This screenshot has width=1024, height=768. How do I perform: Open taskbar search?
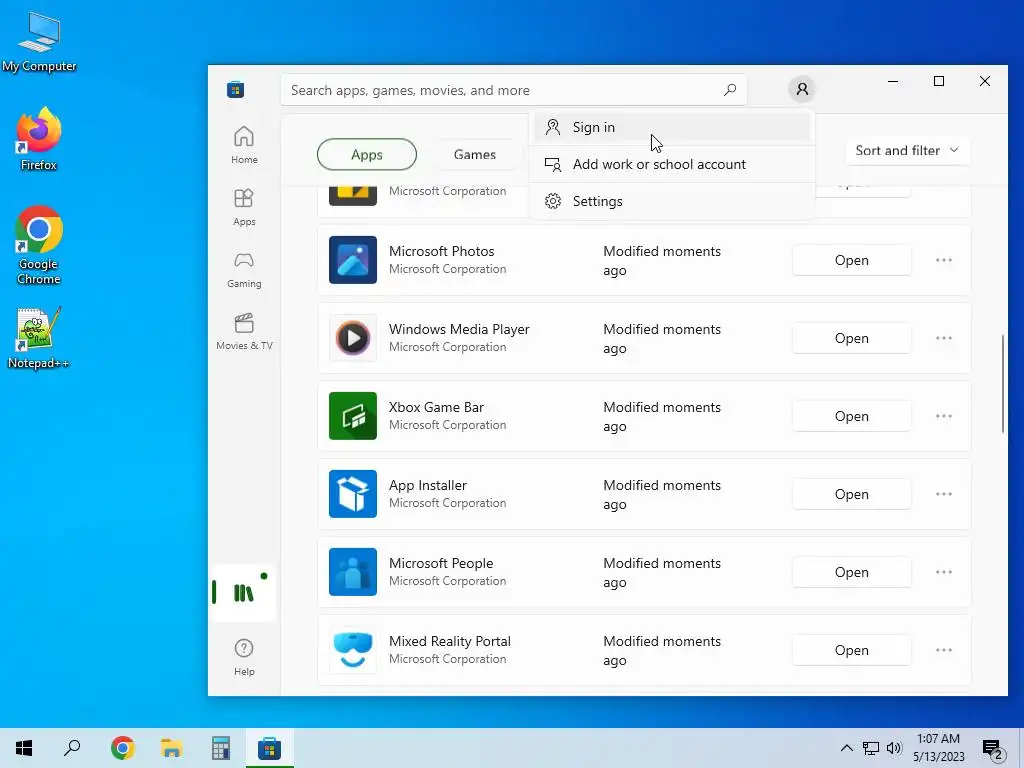[72, 748]
